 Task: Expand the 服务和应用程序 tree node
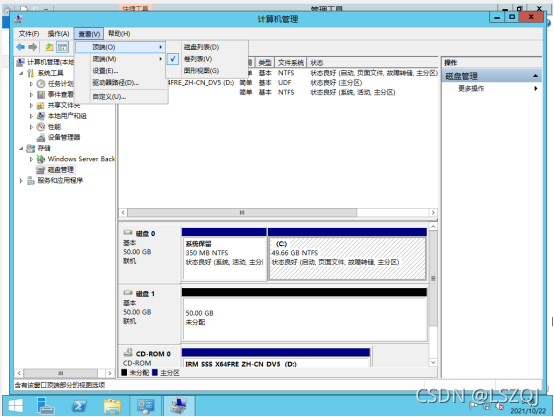[x=22, y=181]
